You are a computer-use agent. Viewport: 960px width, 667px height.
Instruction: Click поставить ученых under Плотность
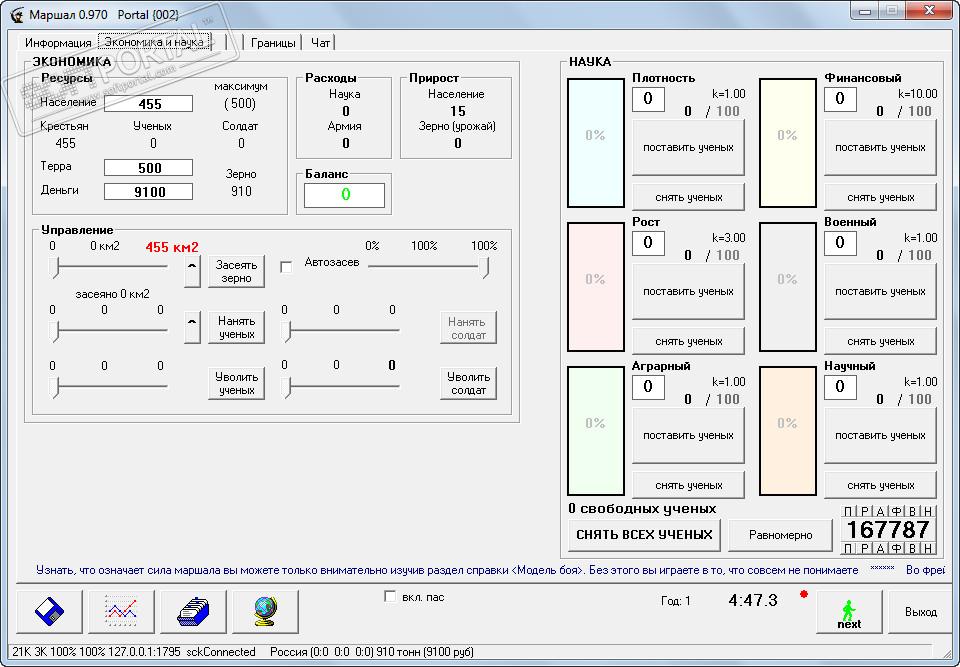pos(688,147)
